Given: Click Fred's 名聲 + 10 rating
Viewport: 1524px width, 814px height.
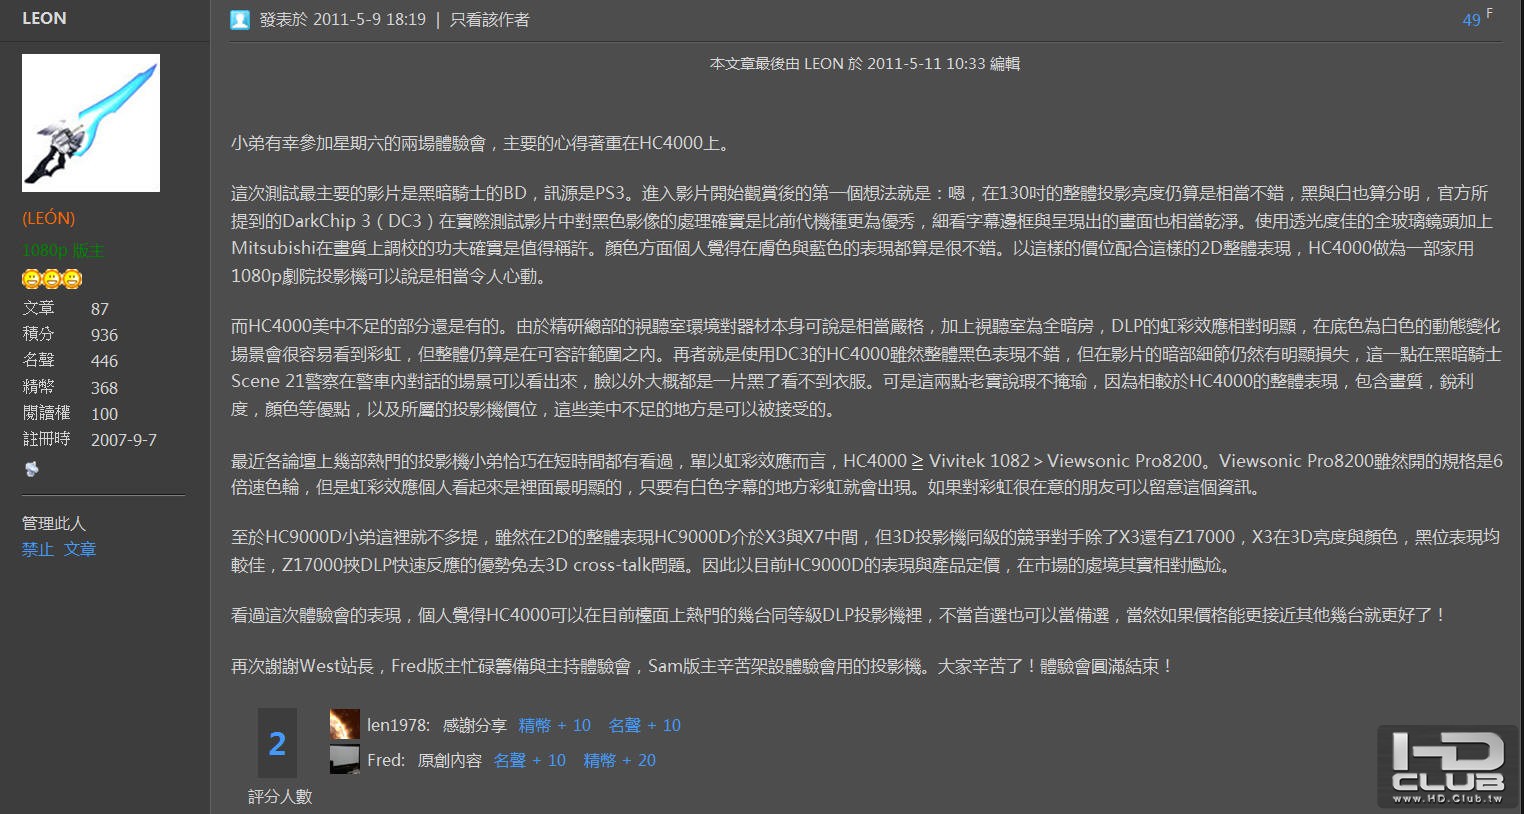Looking at the screenshot, I should [x=530, y=760].
